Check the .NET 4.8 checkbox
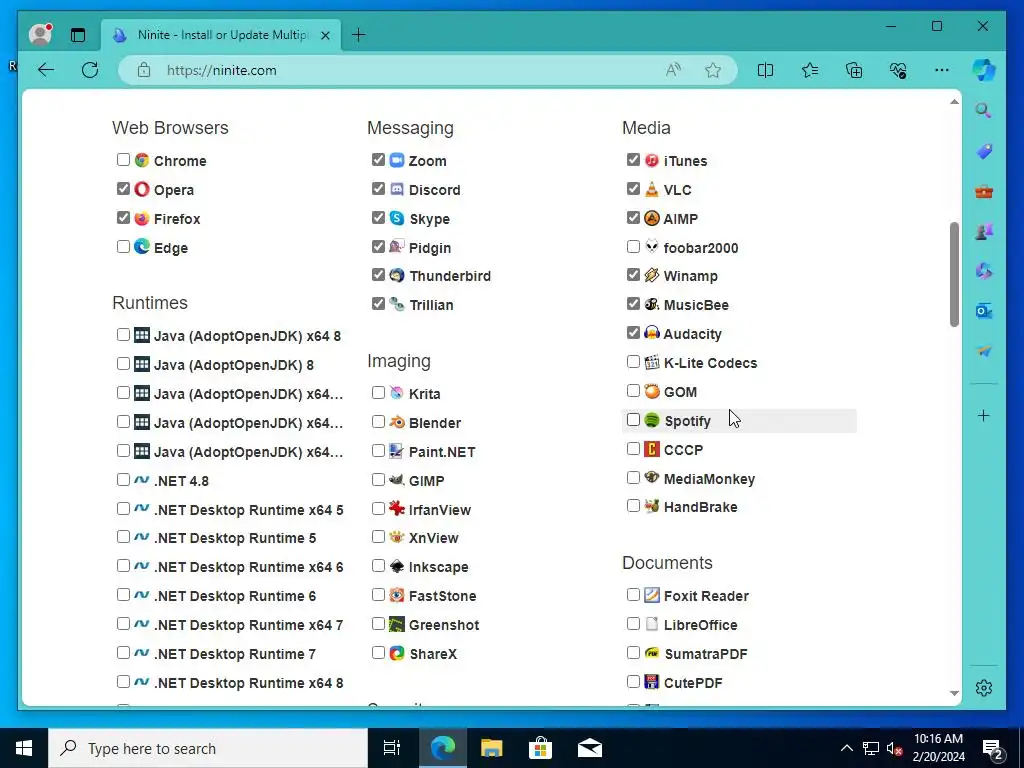 click(123, 479)
